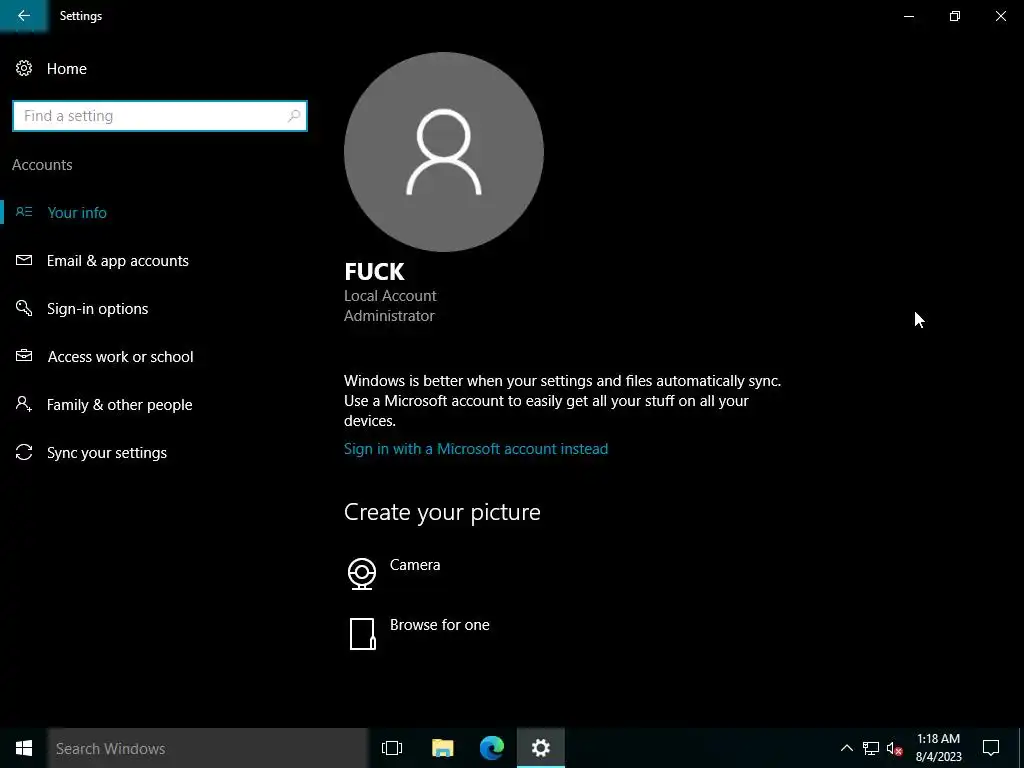
Task: Click the sync arrows icon for Sync your settings
Action: [24, 452]
